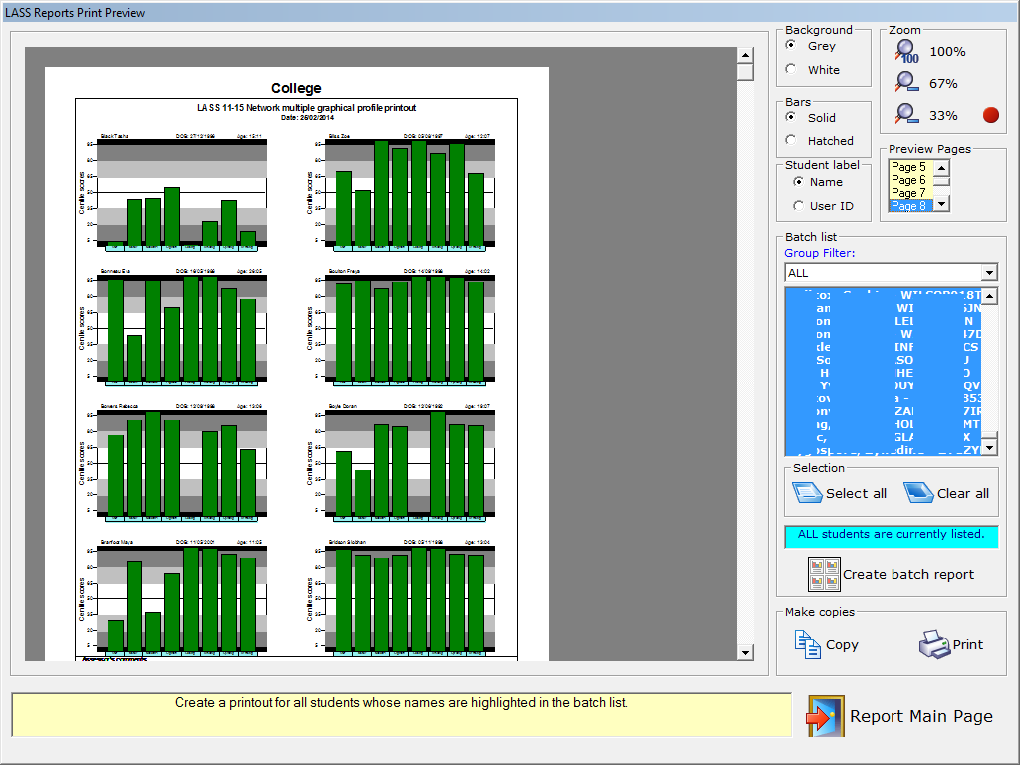The height and width of the screenshot is (765, 1020).
Task: Click the 33% zoom text
Action: pyautogui.click(x=943, y=115)
